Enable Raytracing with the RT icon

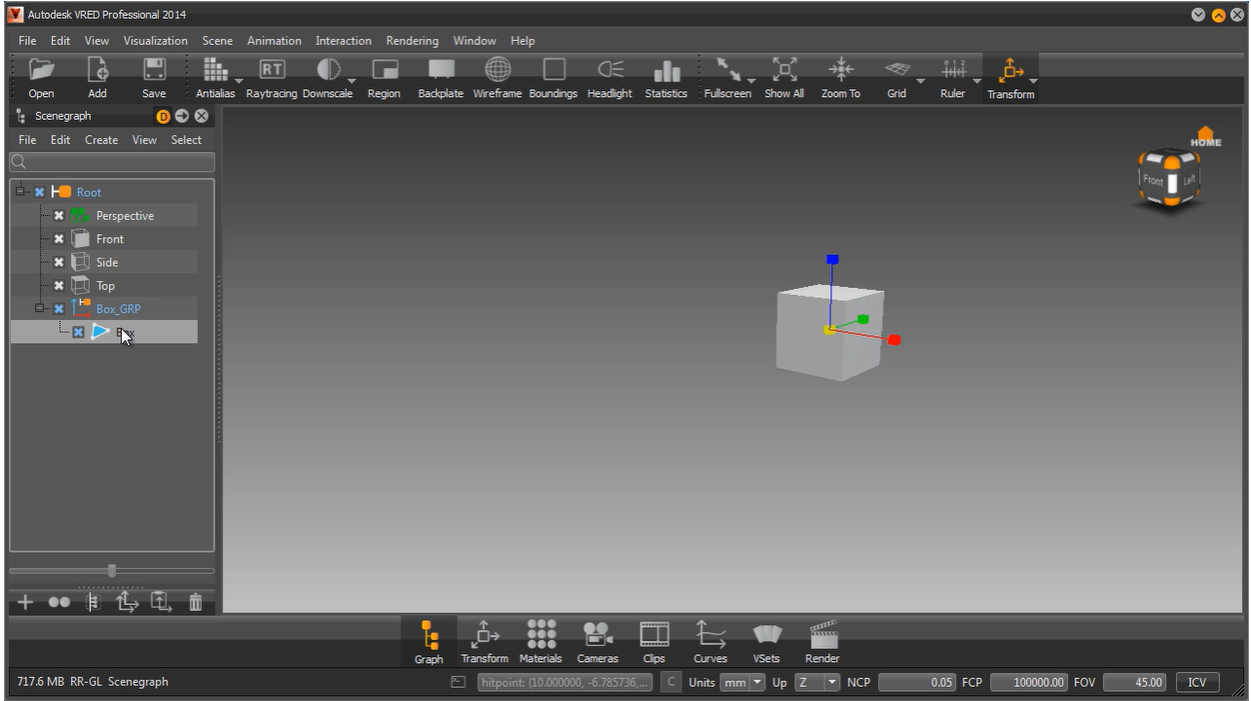coord(272,70)
